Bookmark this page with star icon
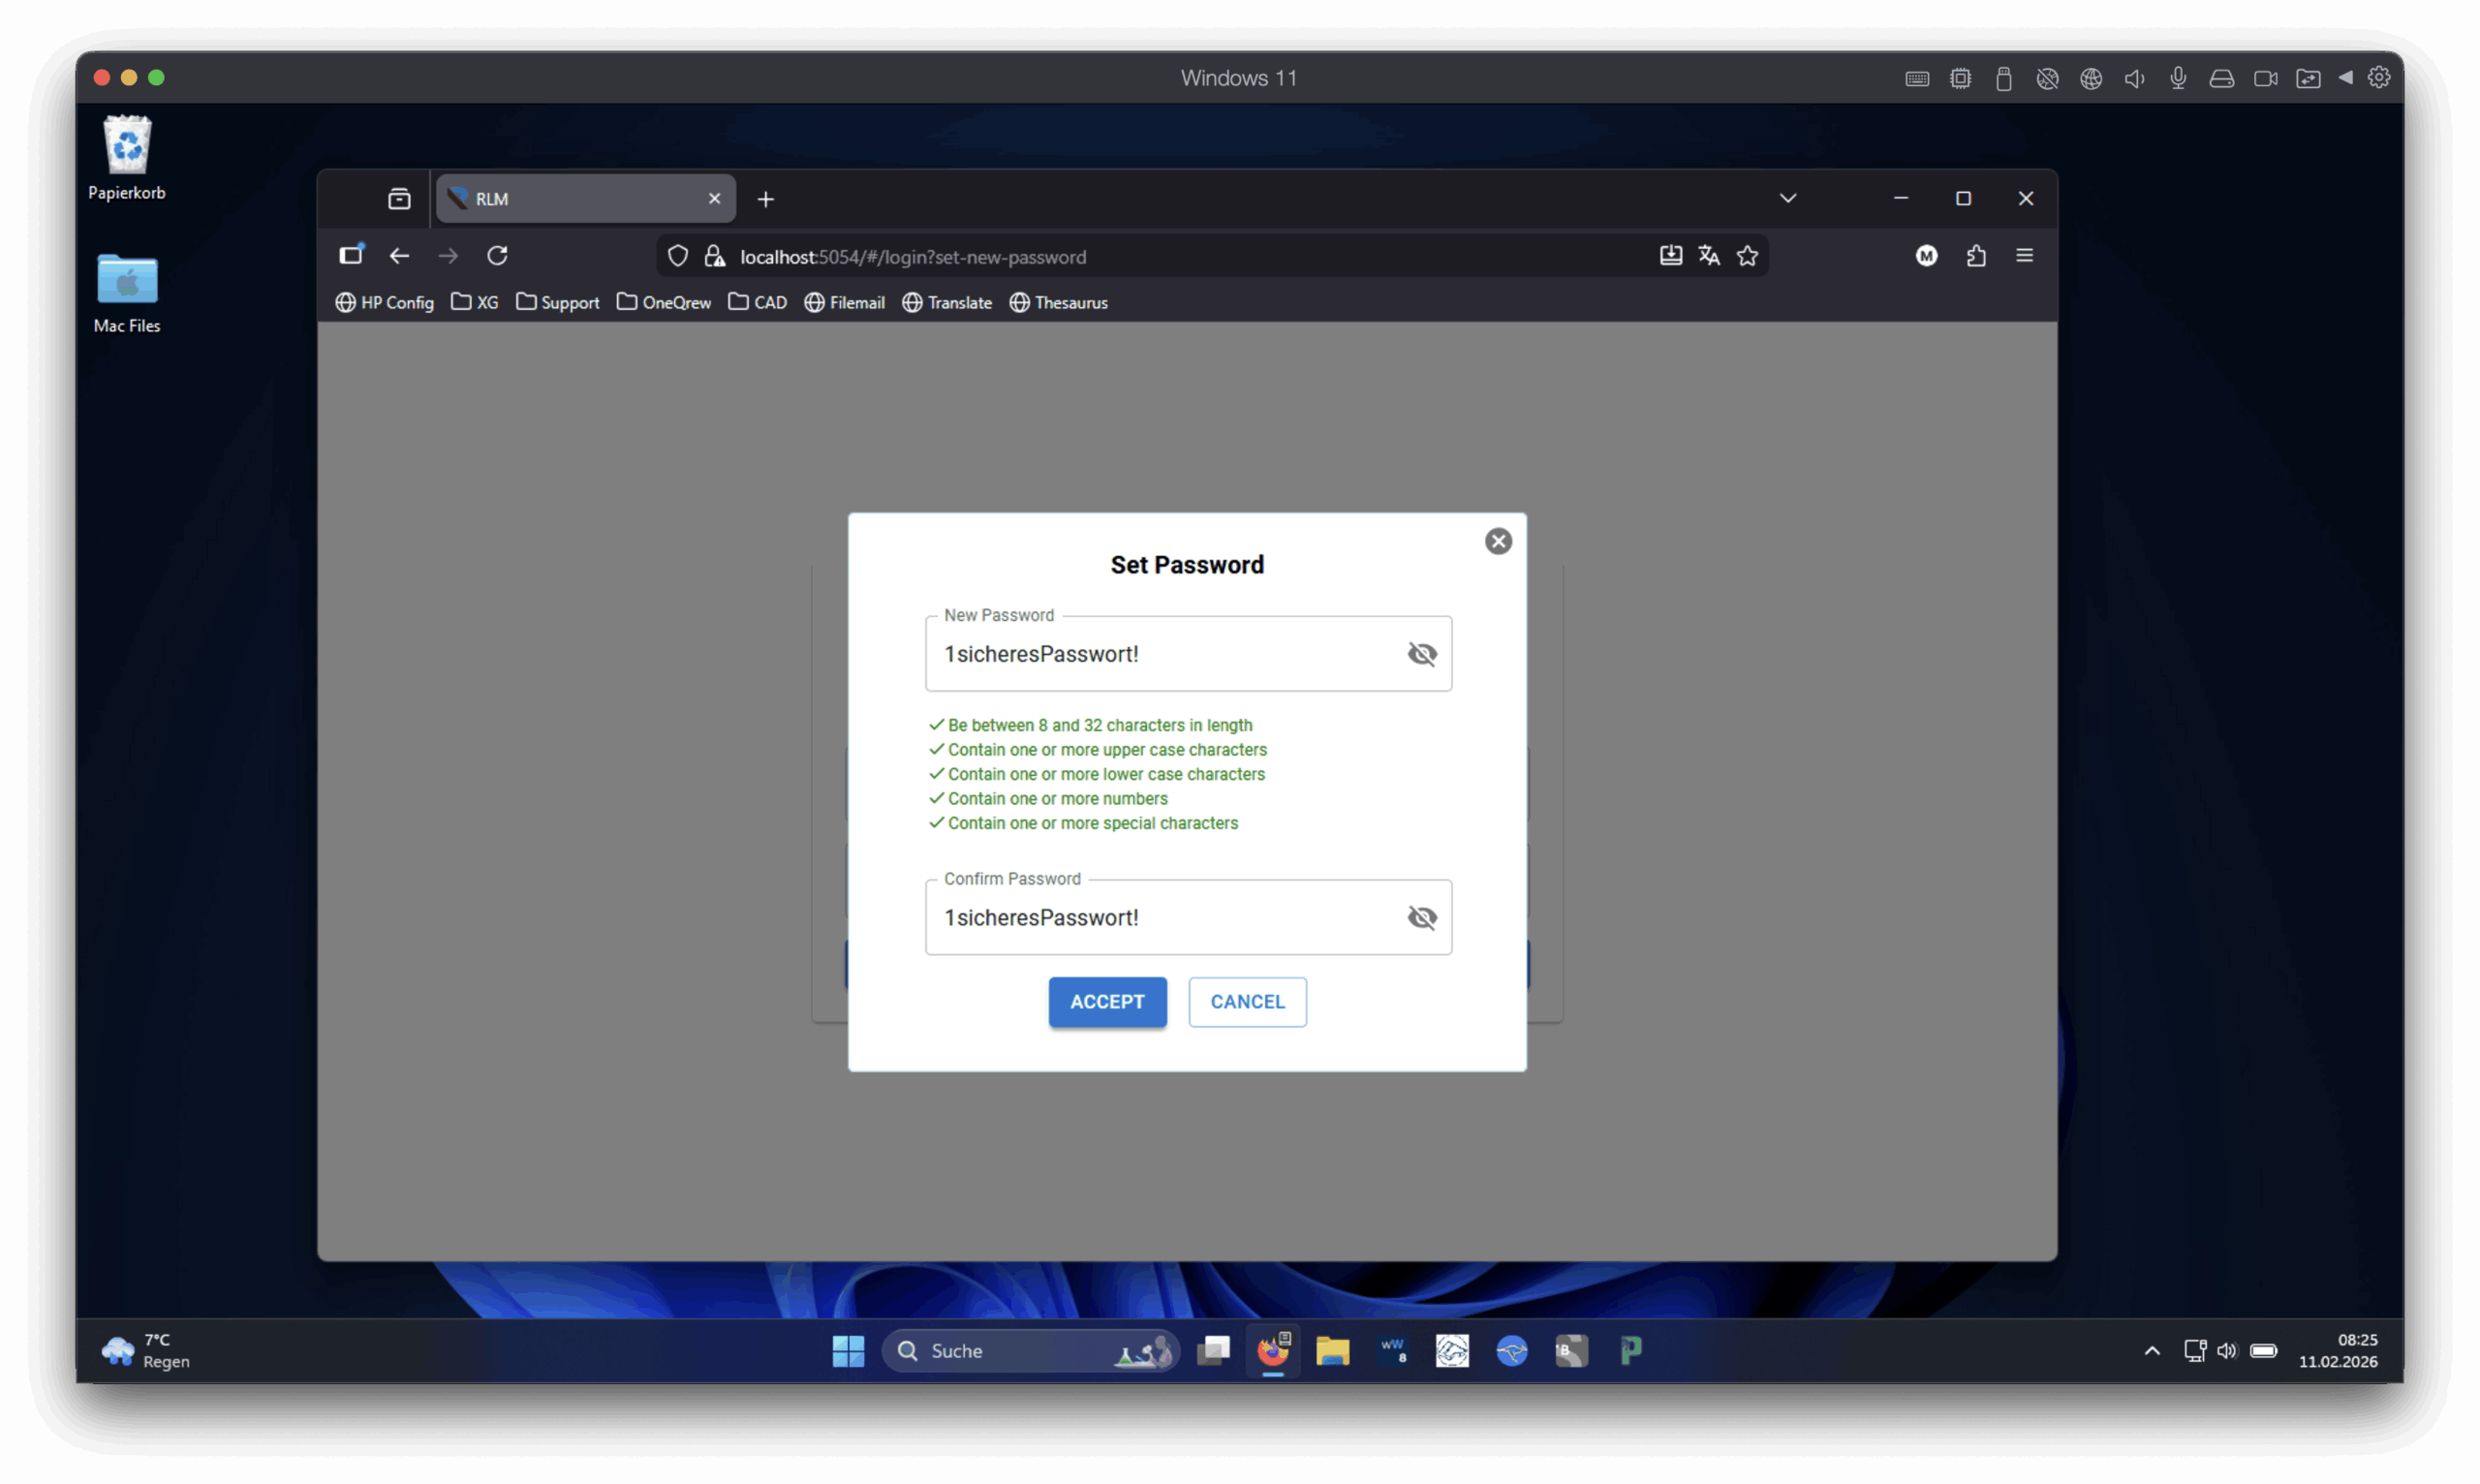2480x1484 pixels. 1747,256
